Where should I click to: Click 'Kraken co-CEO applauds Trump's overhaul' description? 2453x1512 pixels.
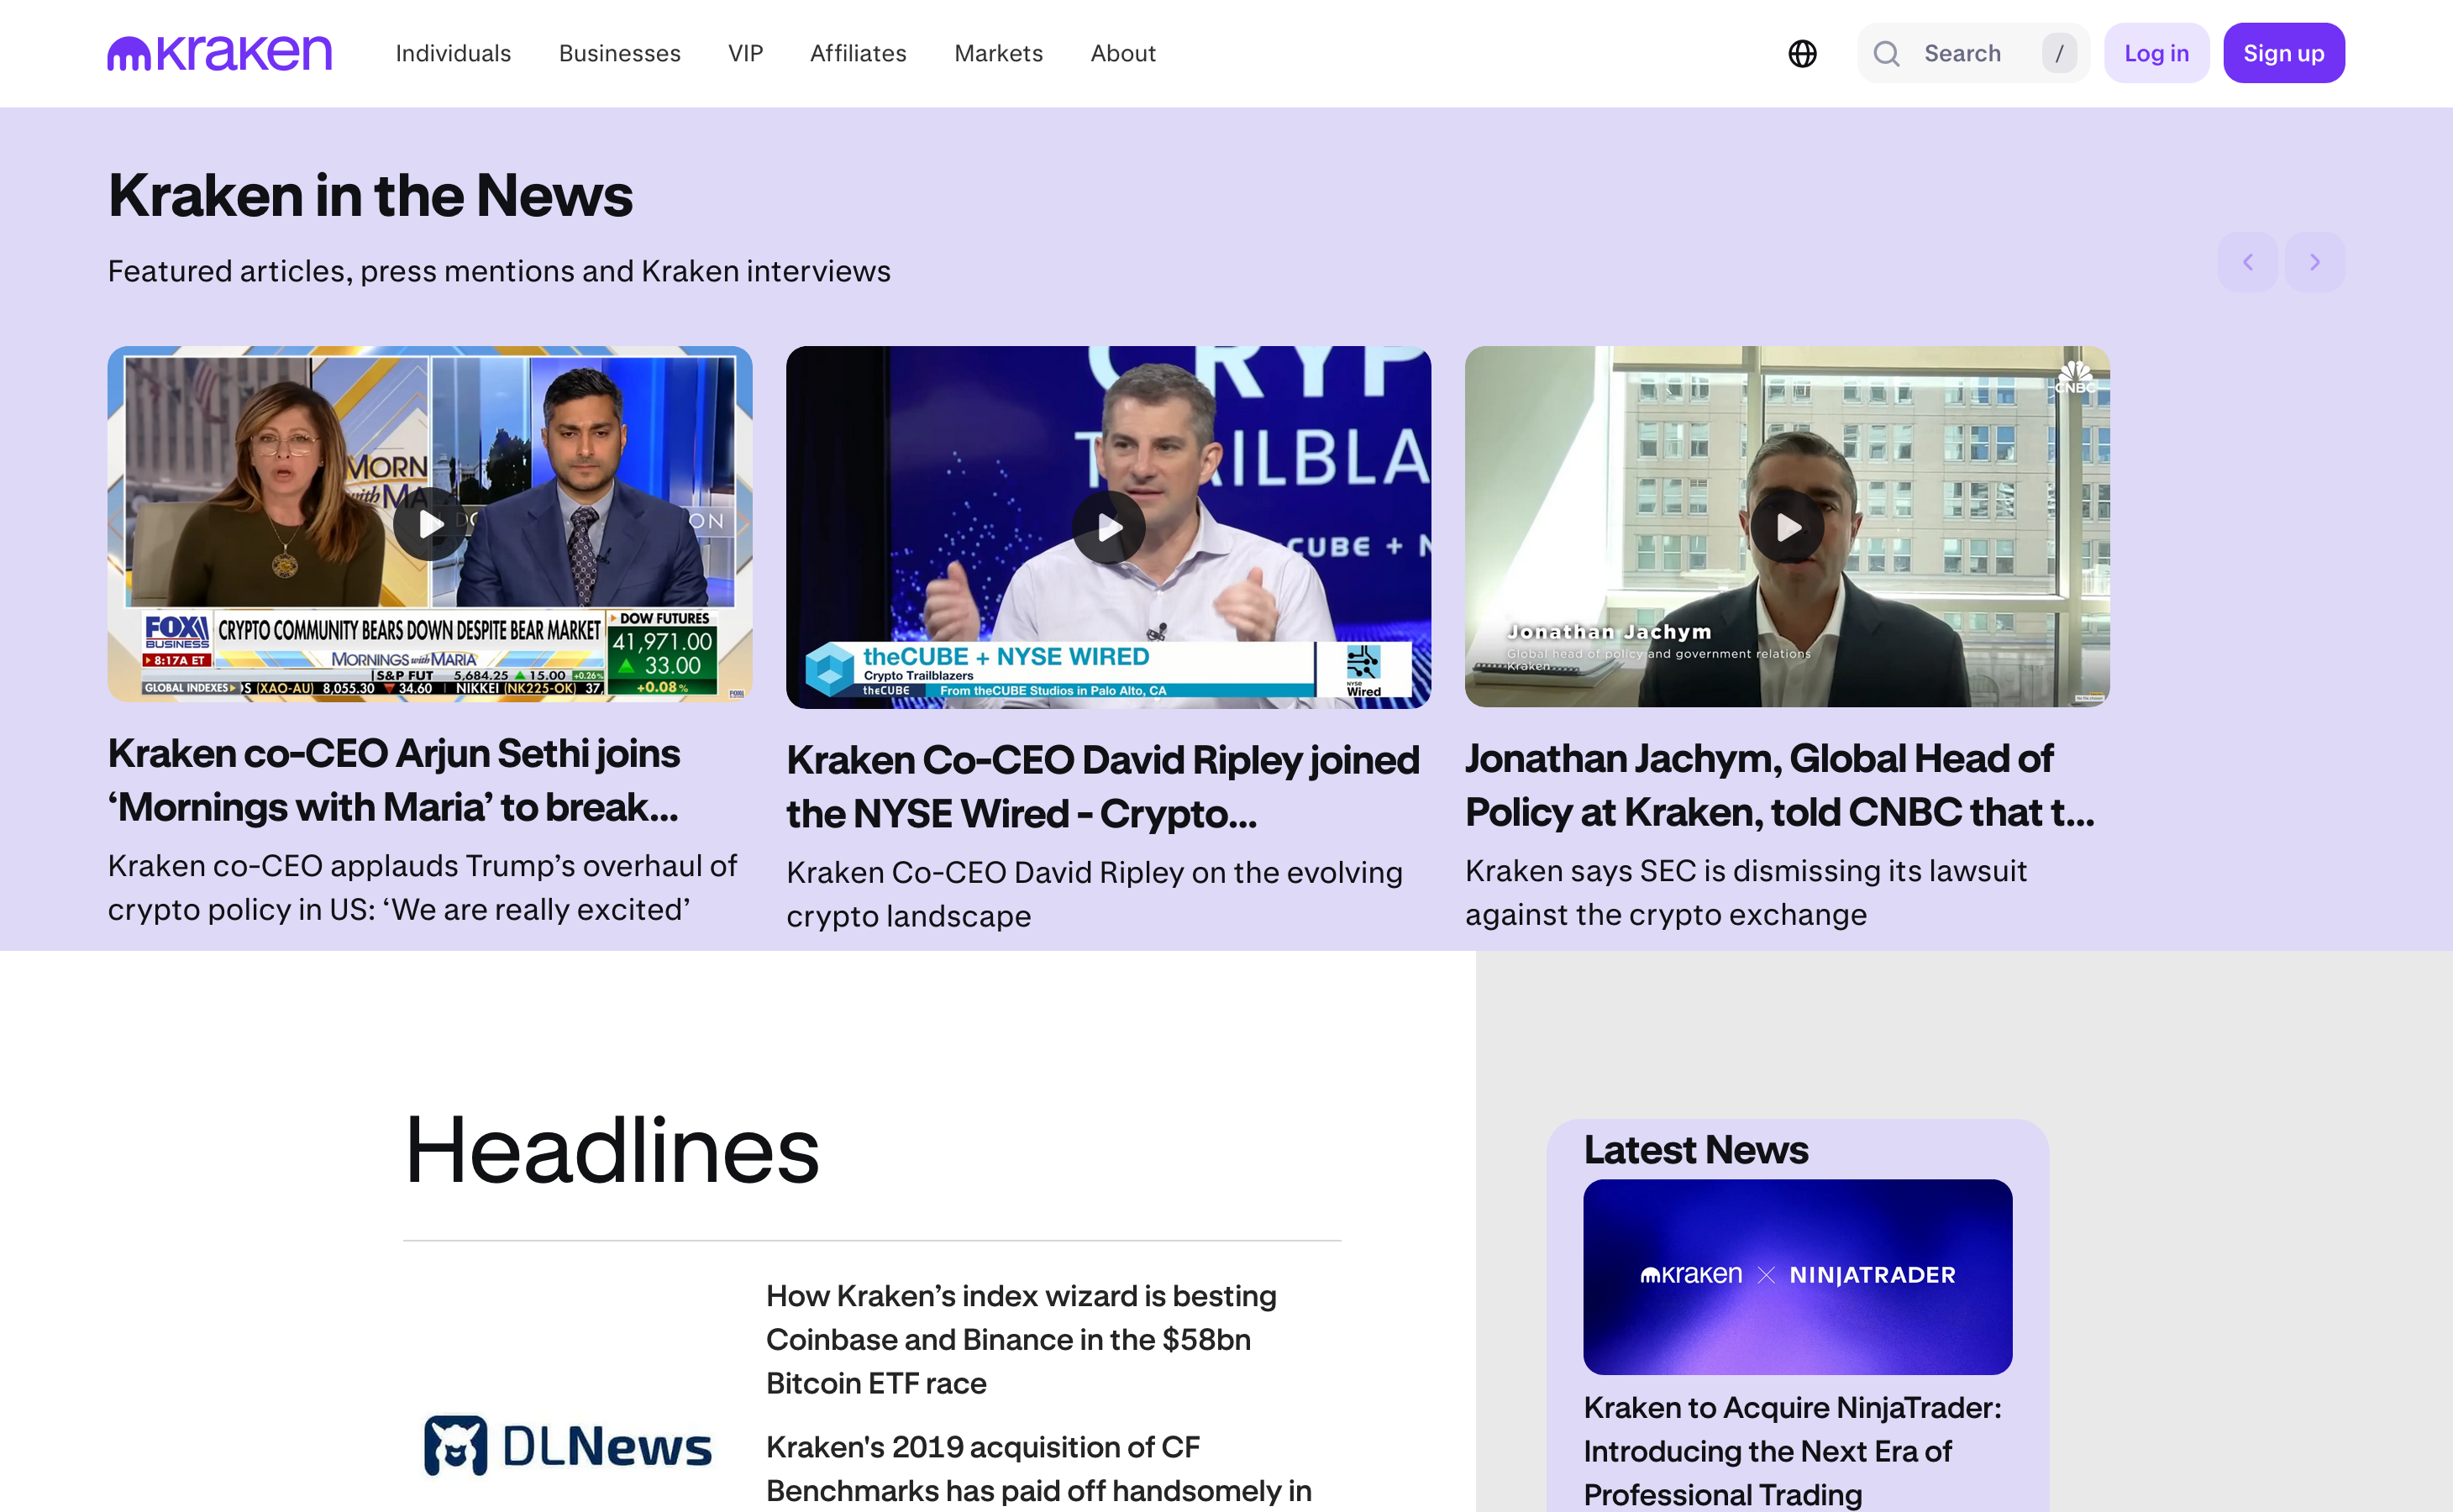(x=422, y=887)
